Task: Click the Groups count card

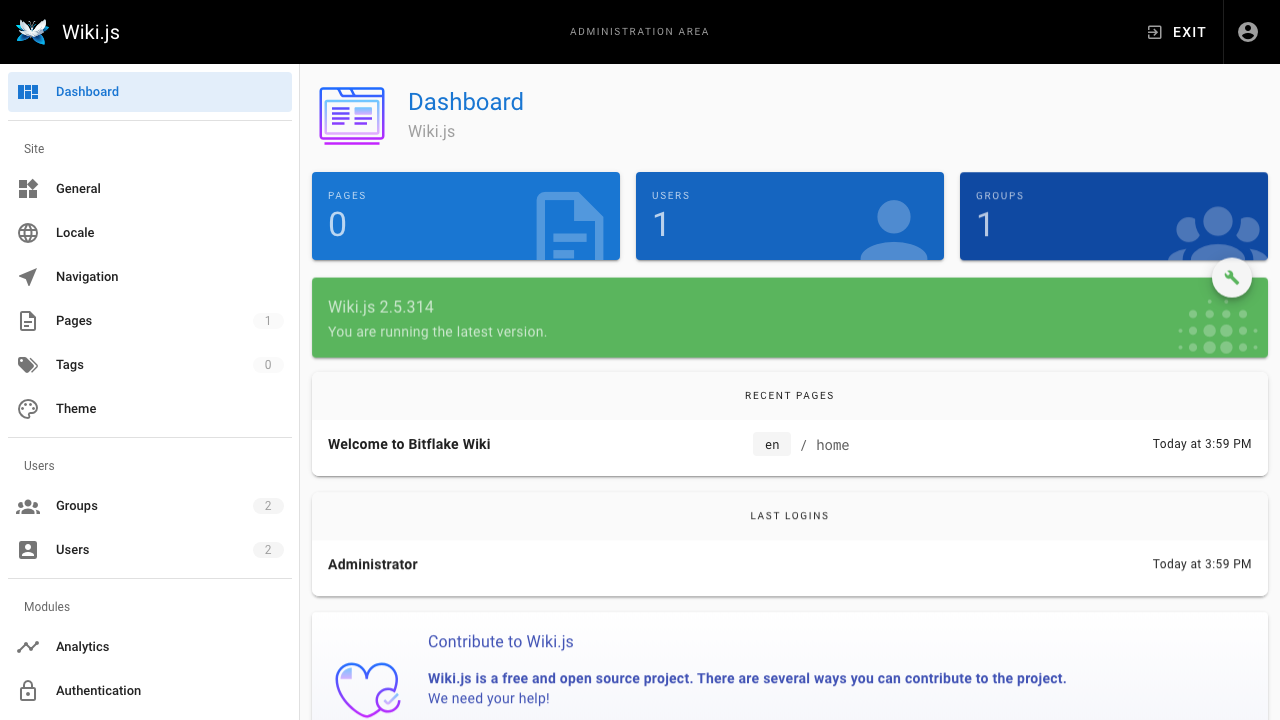Action: coord(1114,216)
